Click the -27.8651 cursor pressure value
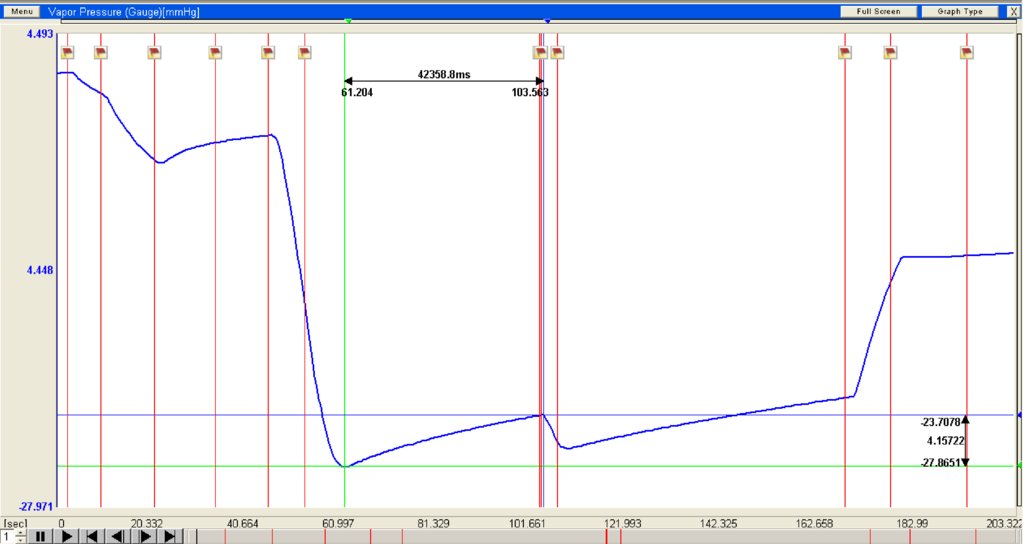This screenshot has height=544, width=1023. click(940, 463)
